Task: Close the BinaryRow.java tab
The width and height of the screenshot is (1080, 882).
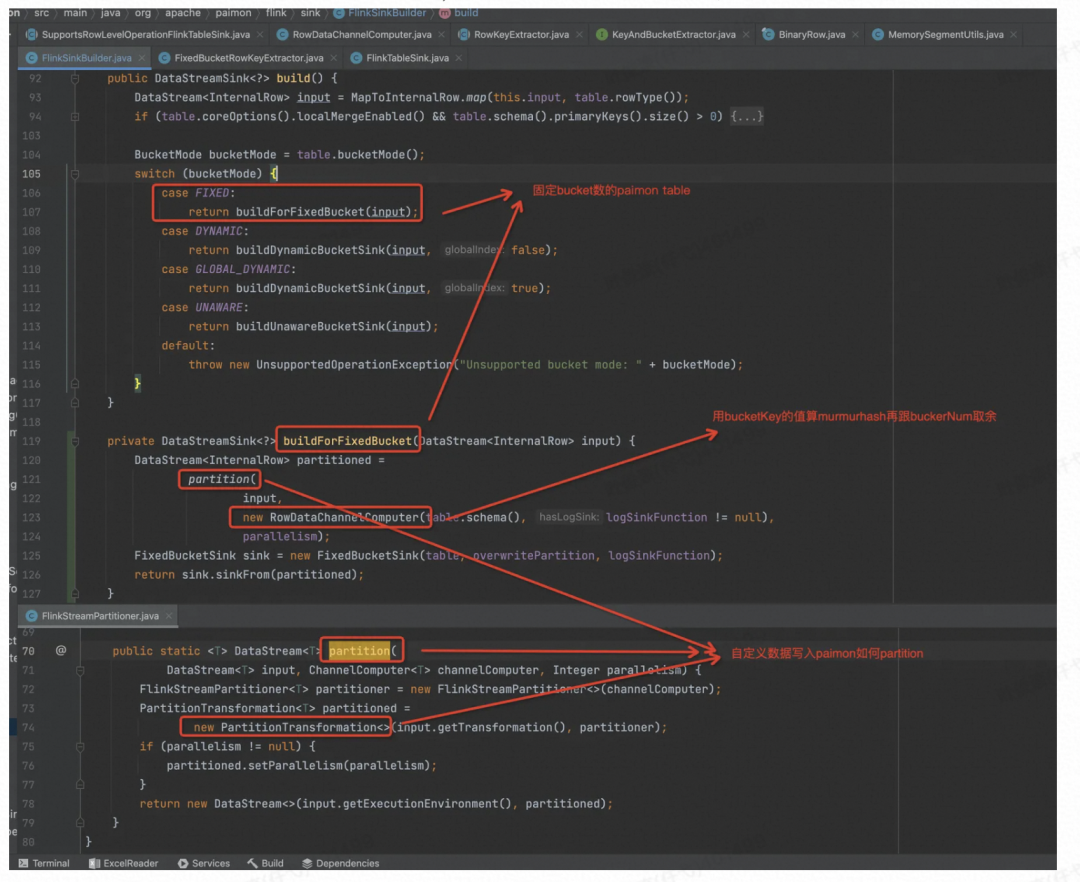Action: [854, 35]
